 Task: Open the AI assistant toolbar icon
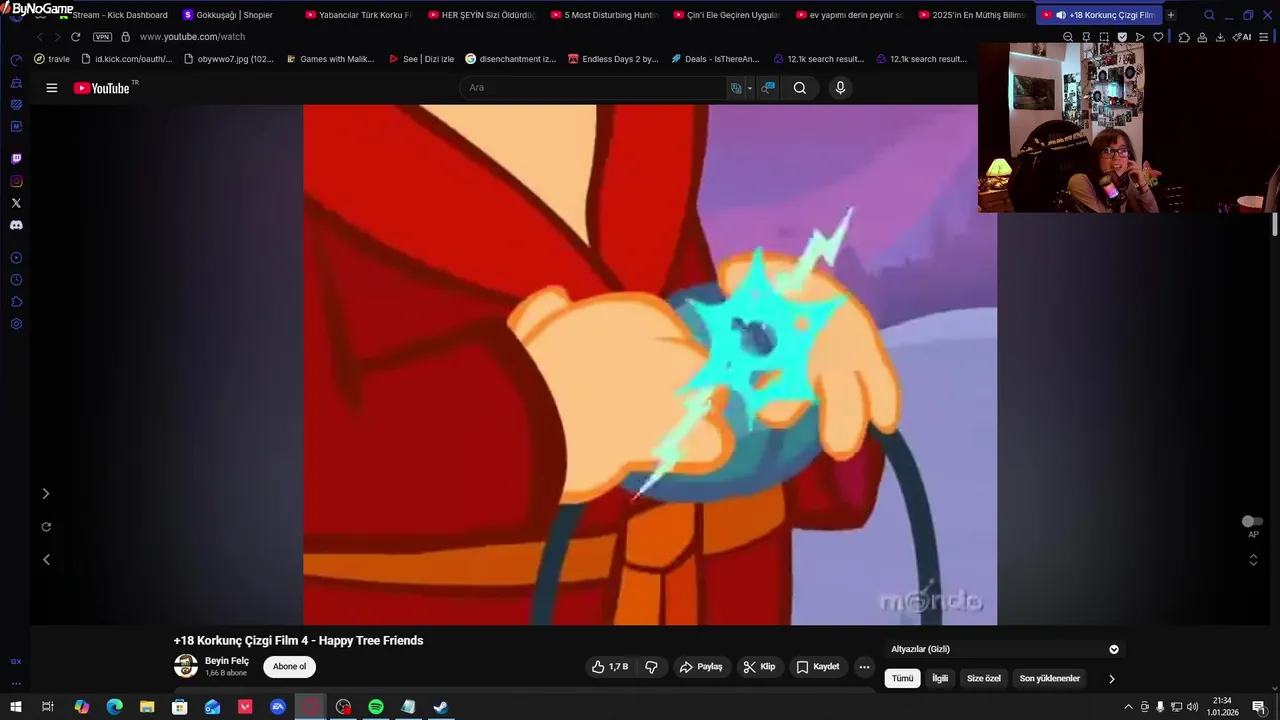coord(1242,37)
